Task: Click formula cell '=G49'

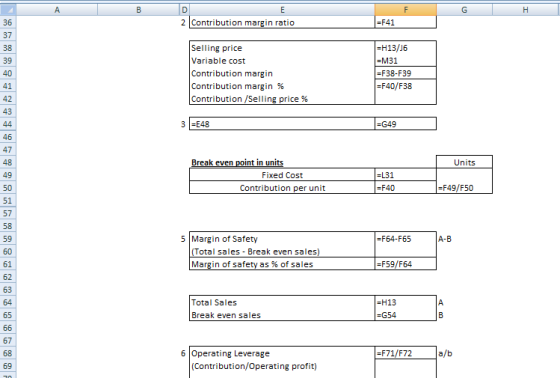Action: 406,124
